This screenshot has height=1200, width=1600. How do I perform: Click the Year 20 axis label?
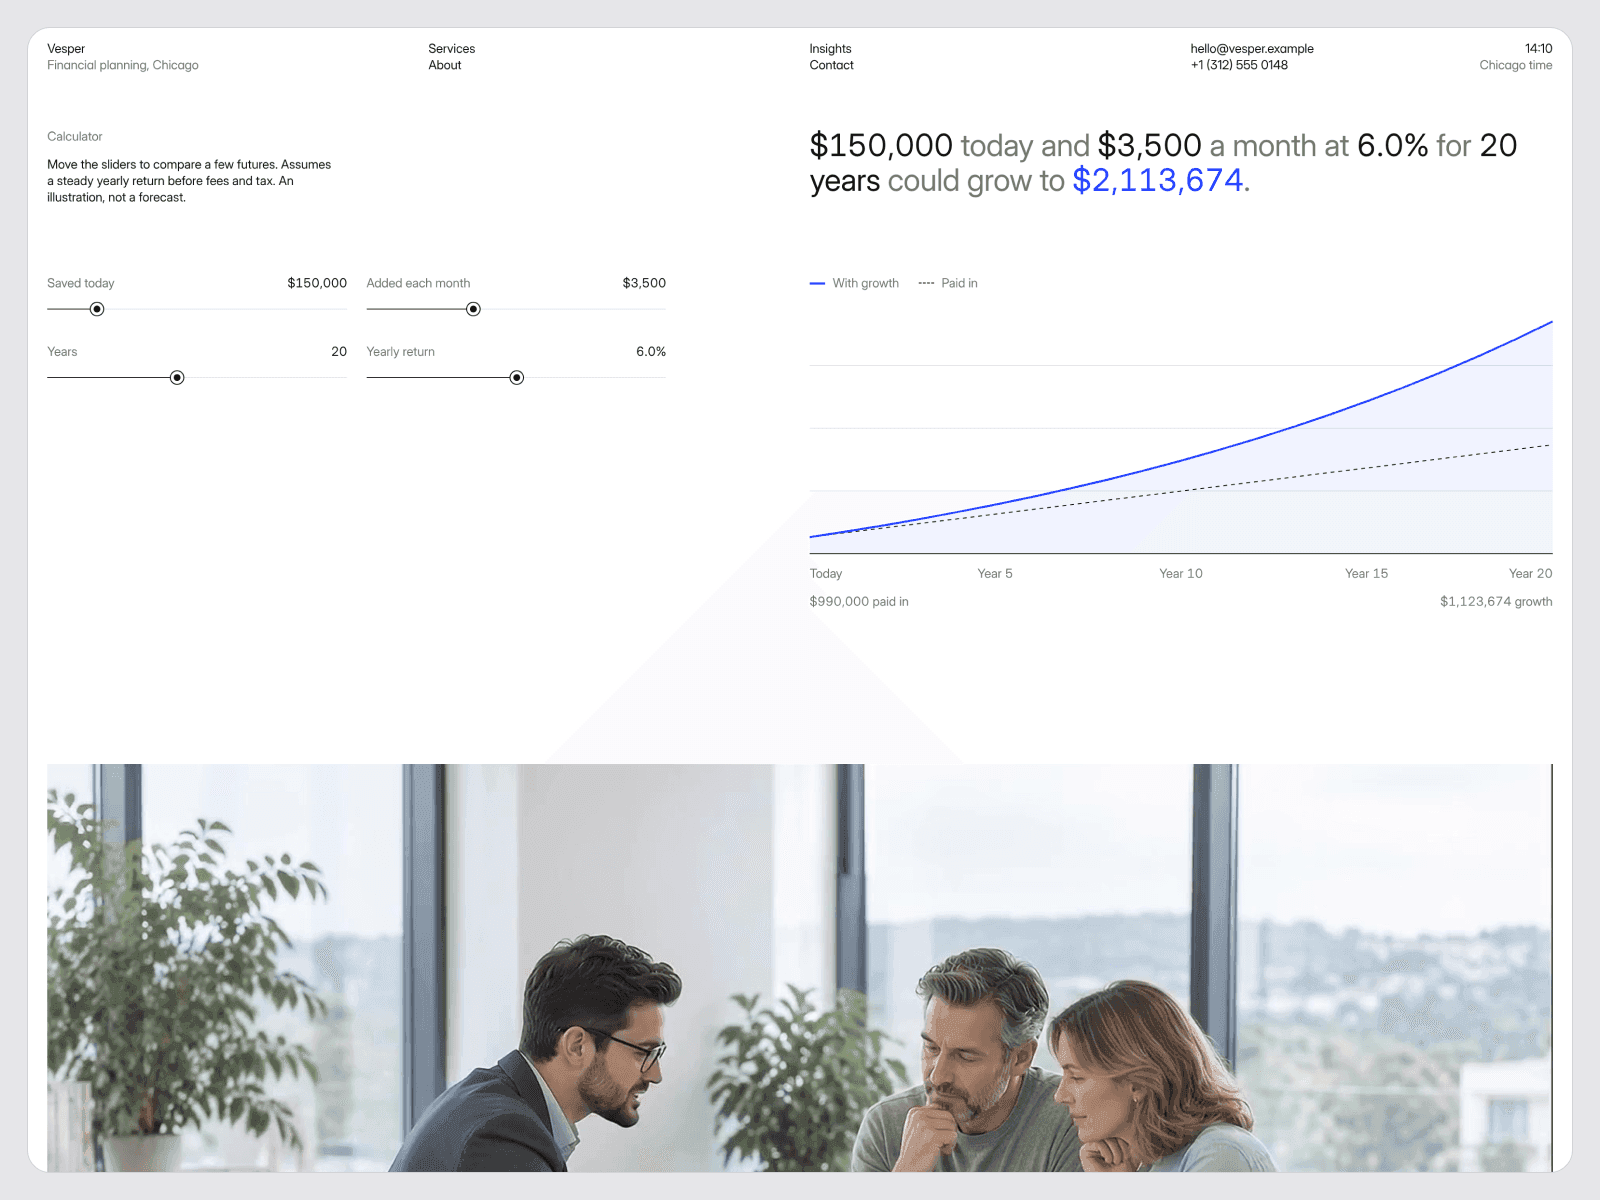[x=1530, y=573]
